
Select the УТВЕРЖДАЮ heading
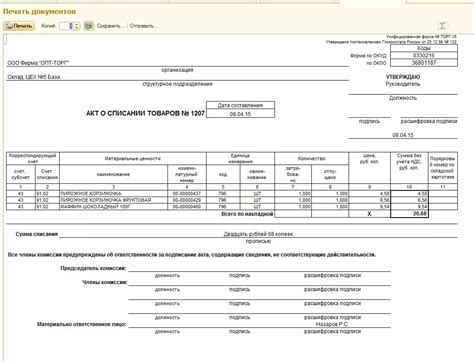pos(403,77)
